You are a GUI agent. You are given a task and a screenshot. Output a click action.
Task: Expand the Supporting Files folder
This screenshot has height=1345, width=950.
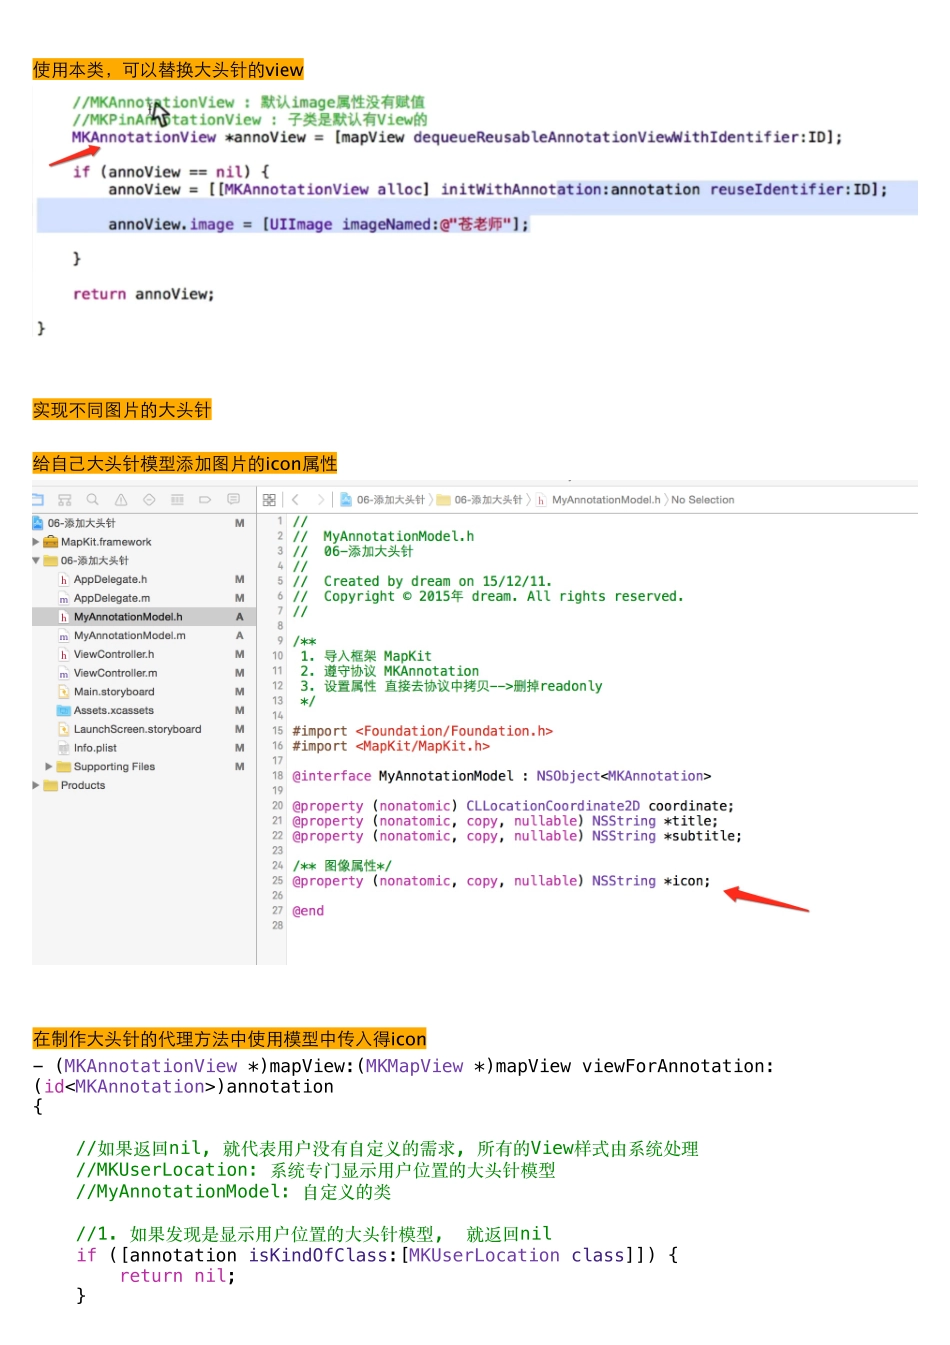(49, 767)
